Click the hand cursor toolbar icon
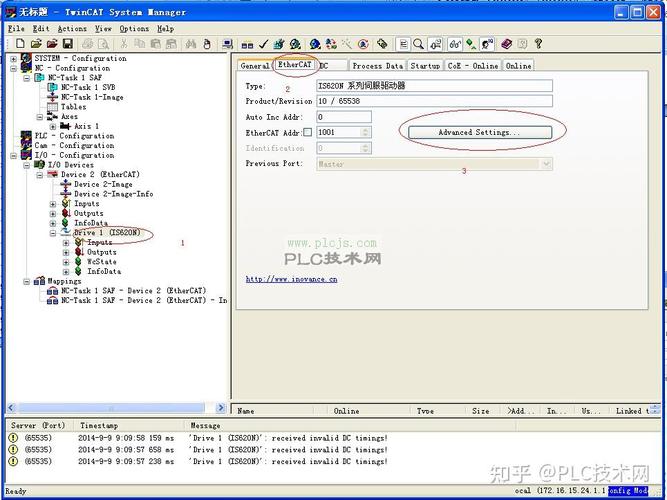 pyautogui.click(x=207, y=43)
